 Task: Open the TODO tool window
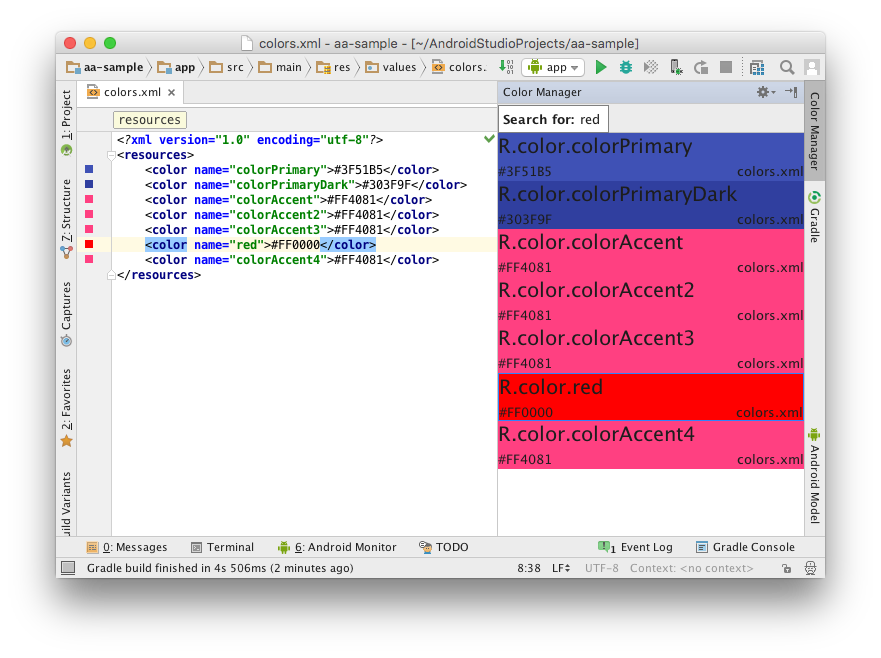tap(444, 547)
